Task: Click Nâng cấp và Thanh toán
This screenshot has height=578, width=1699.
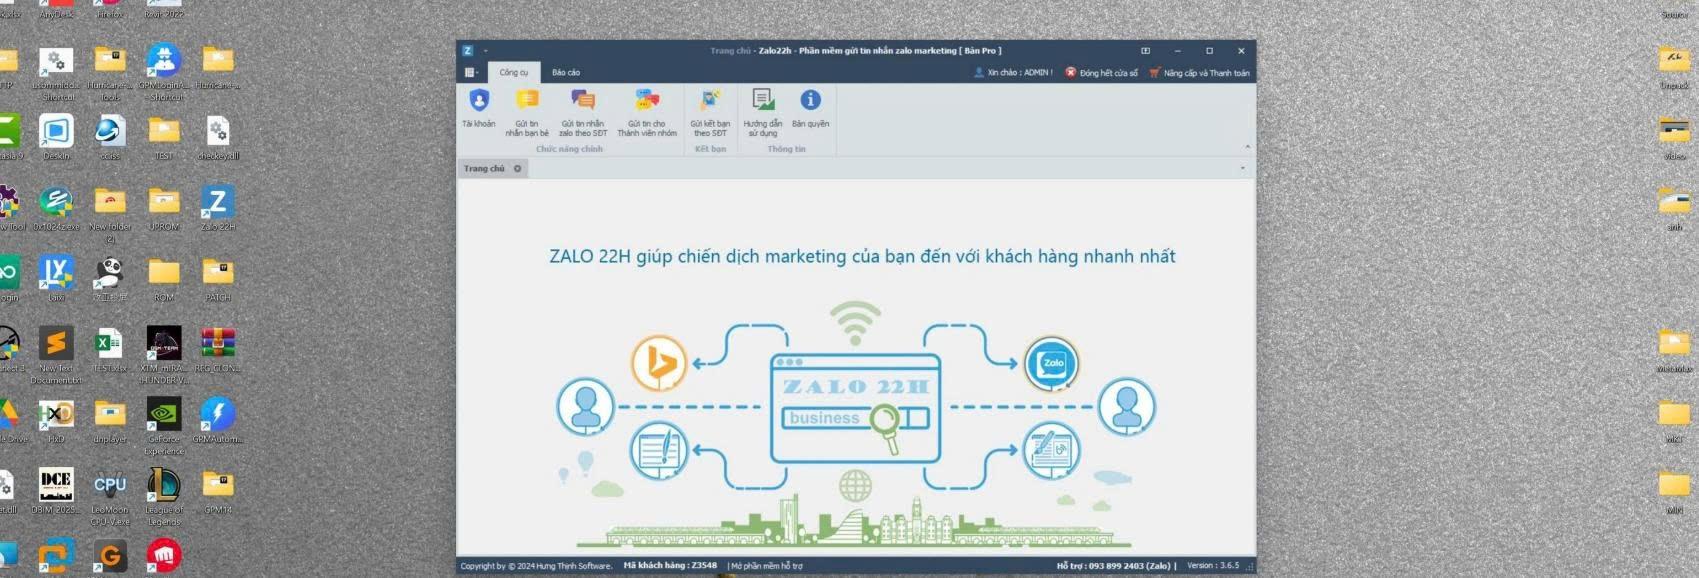Action: point(1200,73)
